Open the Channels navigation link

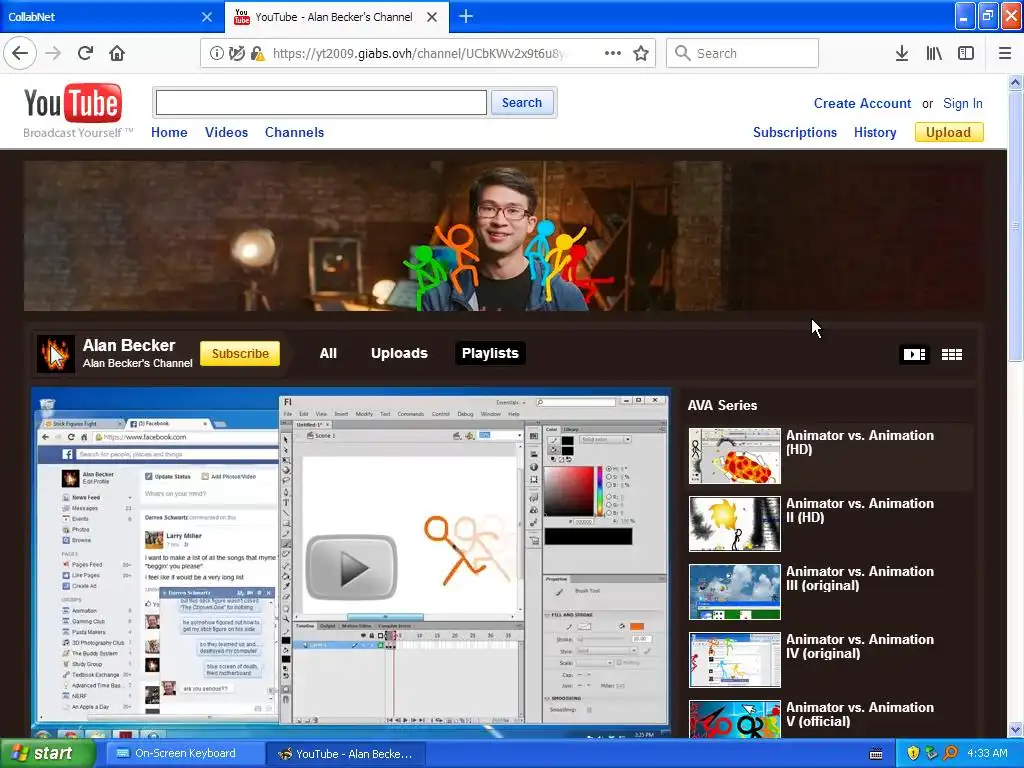[294, 132]
